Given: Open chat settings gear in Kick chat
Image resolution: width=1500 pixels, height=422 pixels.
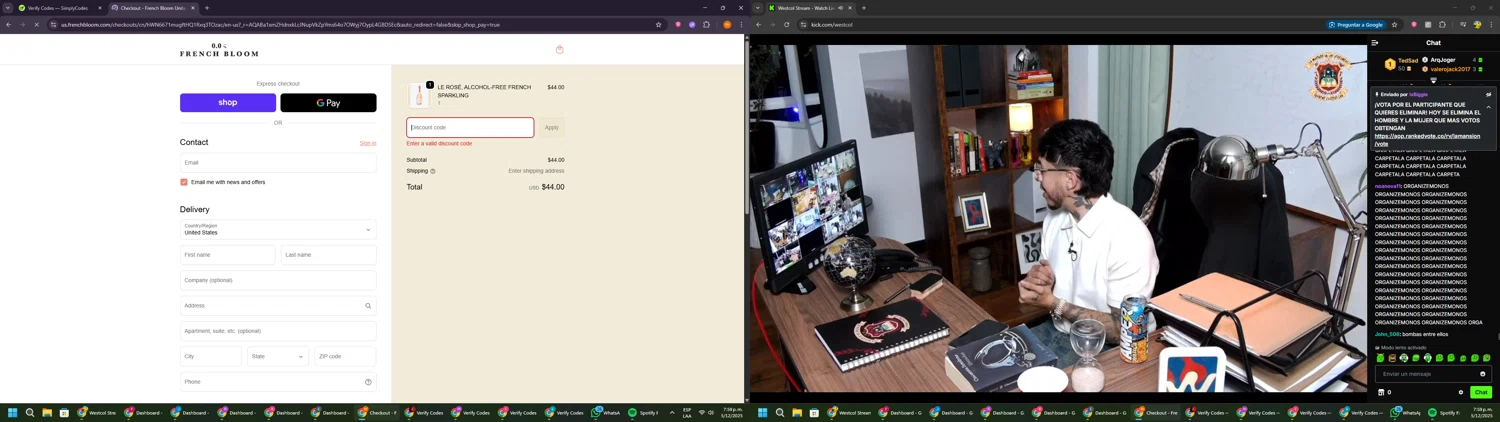Looking at the screenshot, I should pos(1461,392).
